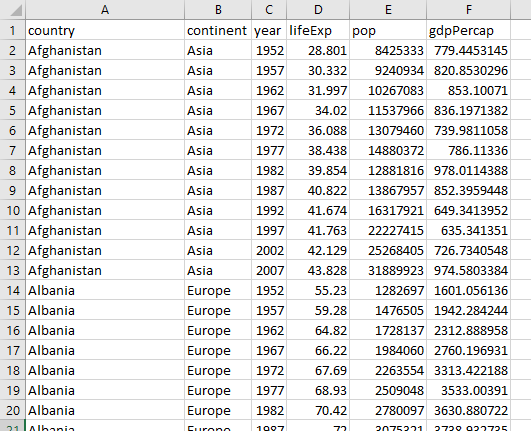Select cell with population 16317921
The width and height of the screenshot is (531, 431).
(388, 210)
